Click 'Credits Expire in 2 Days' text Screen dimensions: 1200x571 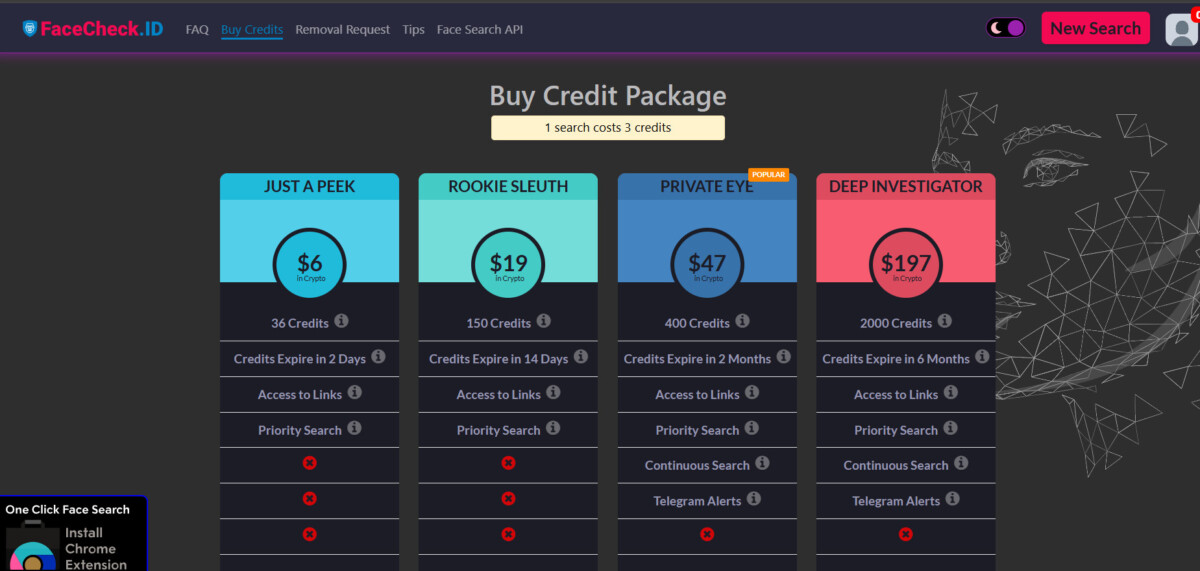pyautogui.click(x=300, y=359)
